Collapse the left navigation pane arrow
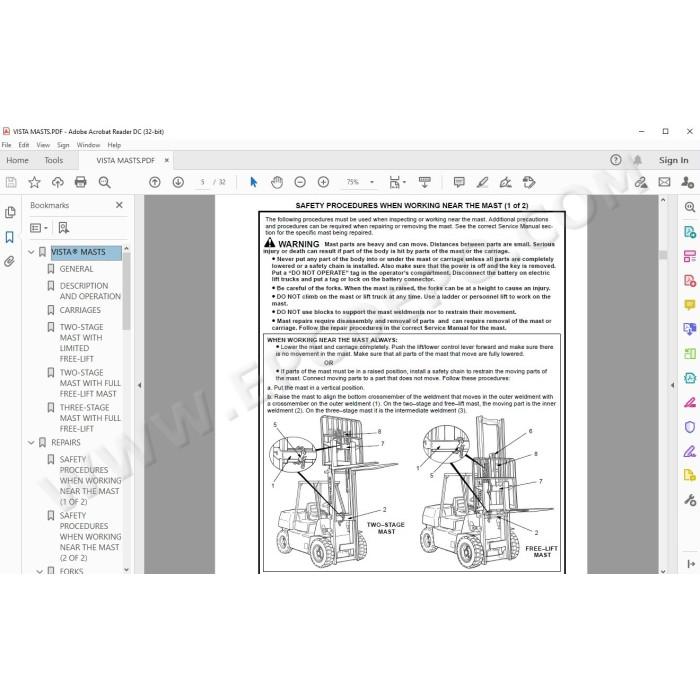The width and height of the screenshot is (700, 700). [139, 385]
